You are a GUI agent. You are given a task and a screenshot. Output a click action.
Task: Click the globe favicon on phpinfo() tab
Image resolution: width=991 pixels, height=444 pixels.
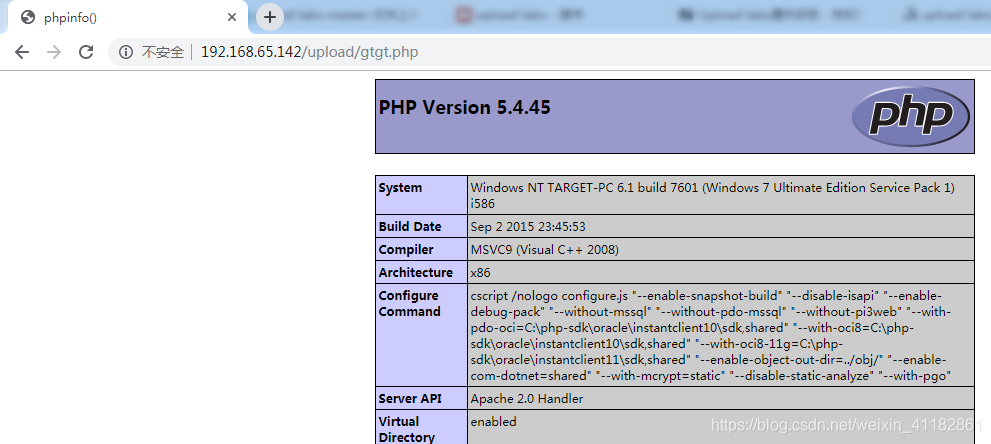point(28,18)
